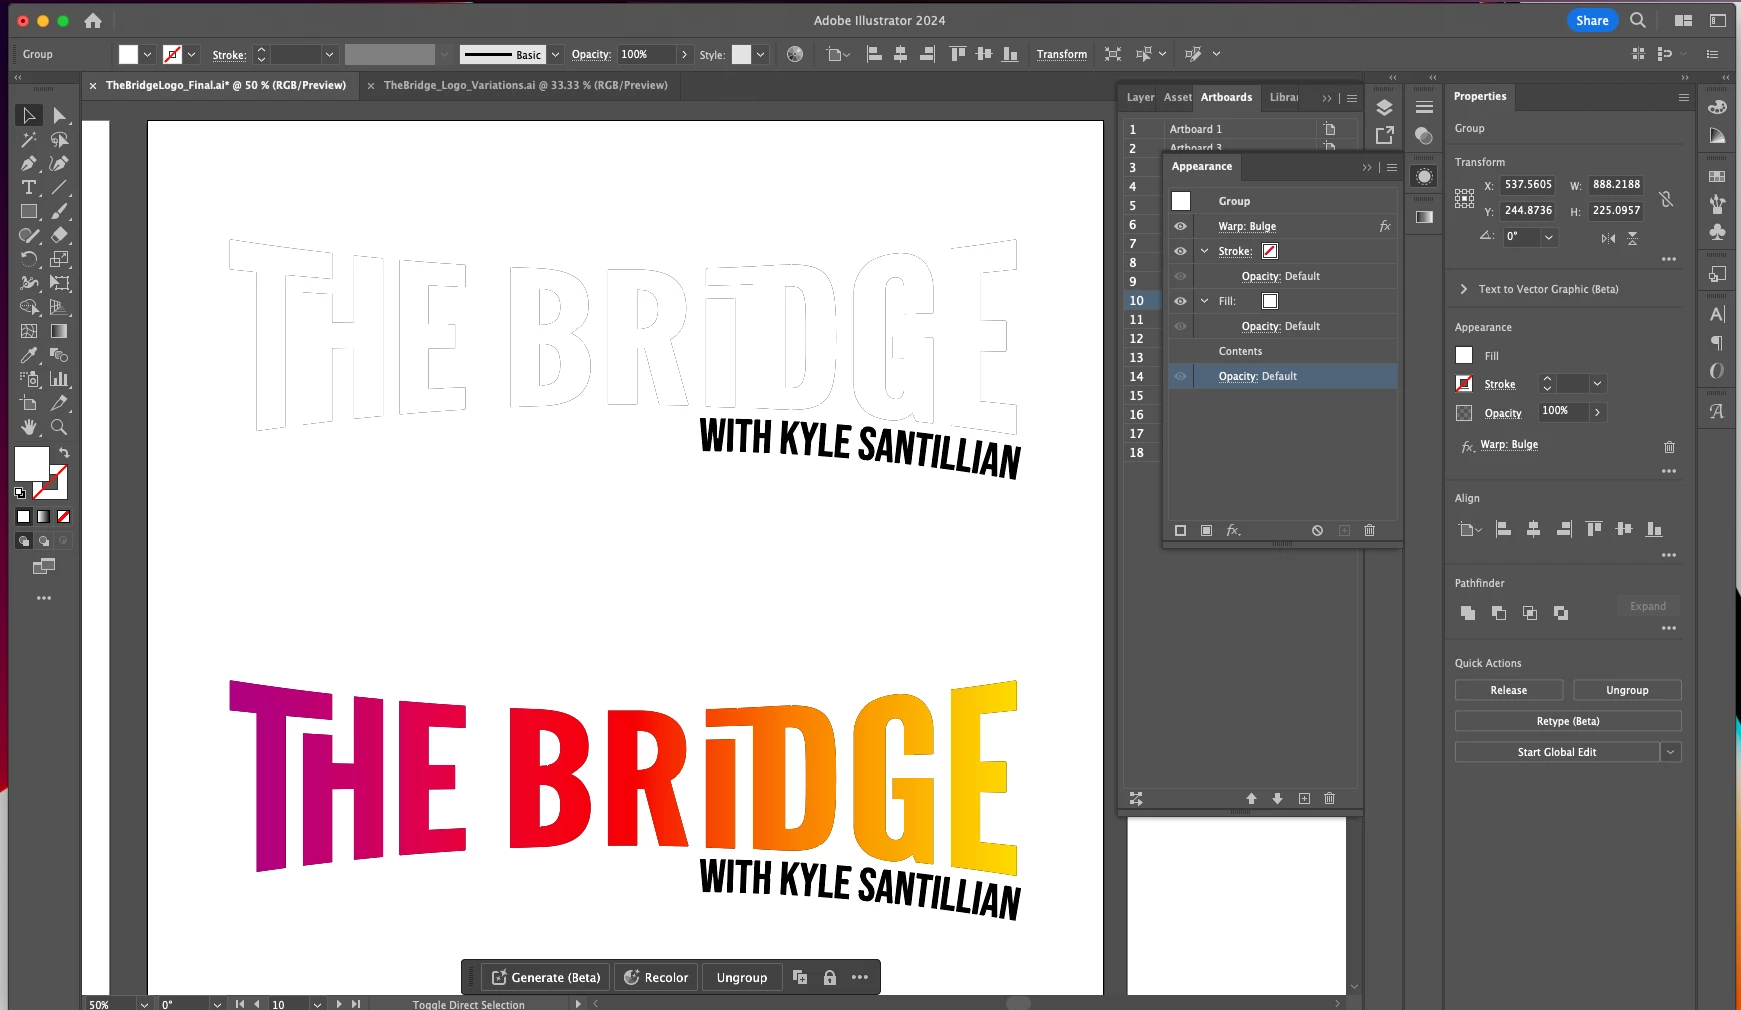The height and width of the screenshot is (1010, 1741).
Task: Click large Fill color box in toolbar
Action: (31, 464)
